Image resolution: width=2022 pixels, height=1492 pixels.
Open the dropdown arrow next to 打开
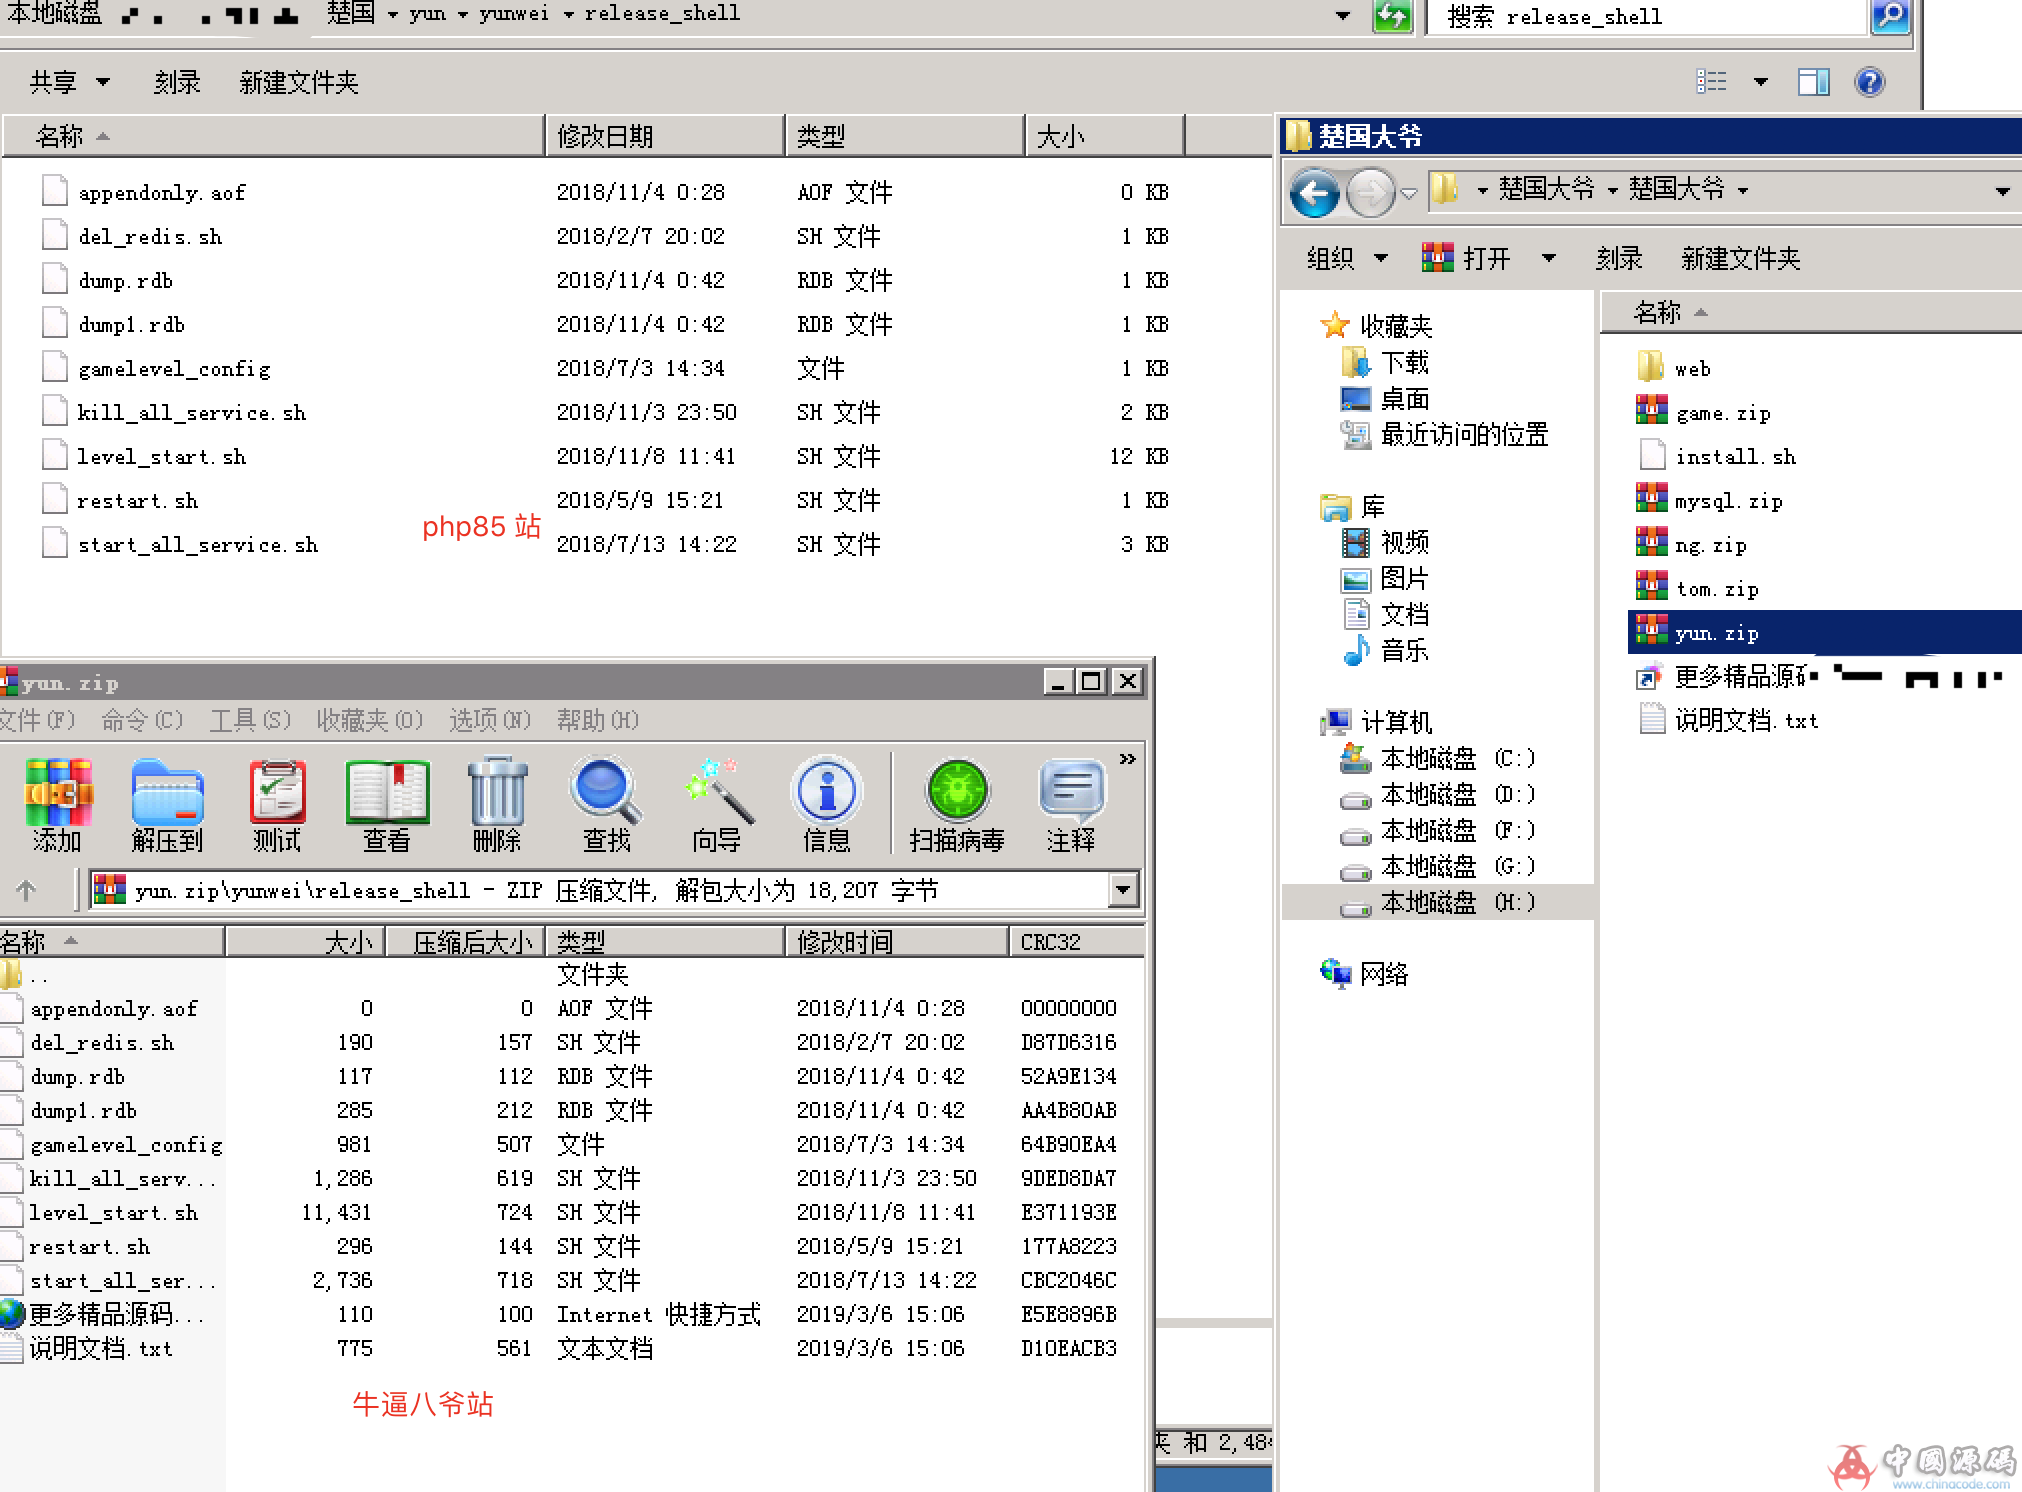pos(1549,258)
